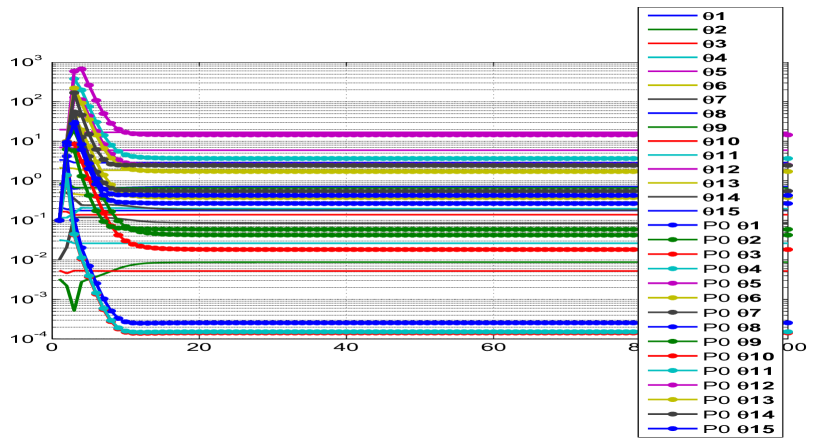Click the x-axis tick label '40'

(x=346, y=348)
